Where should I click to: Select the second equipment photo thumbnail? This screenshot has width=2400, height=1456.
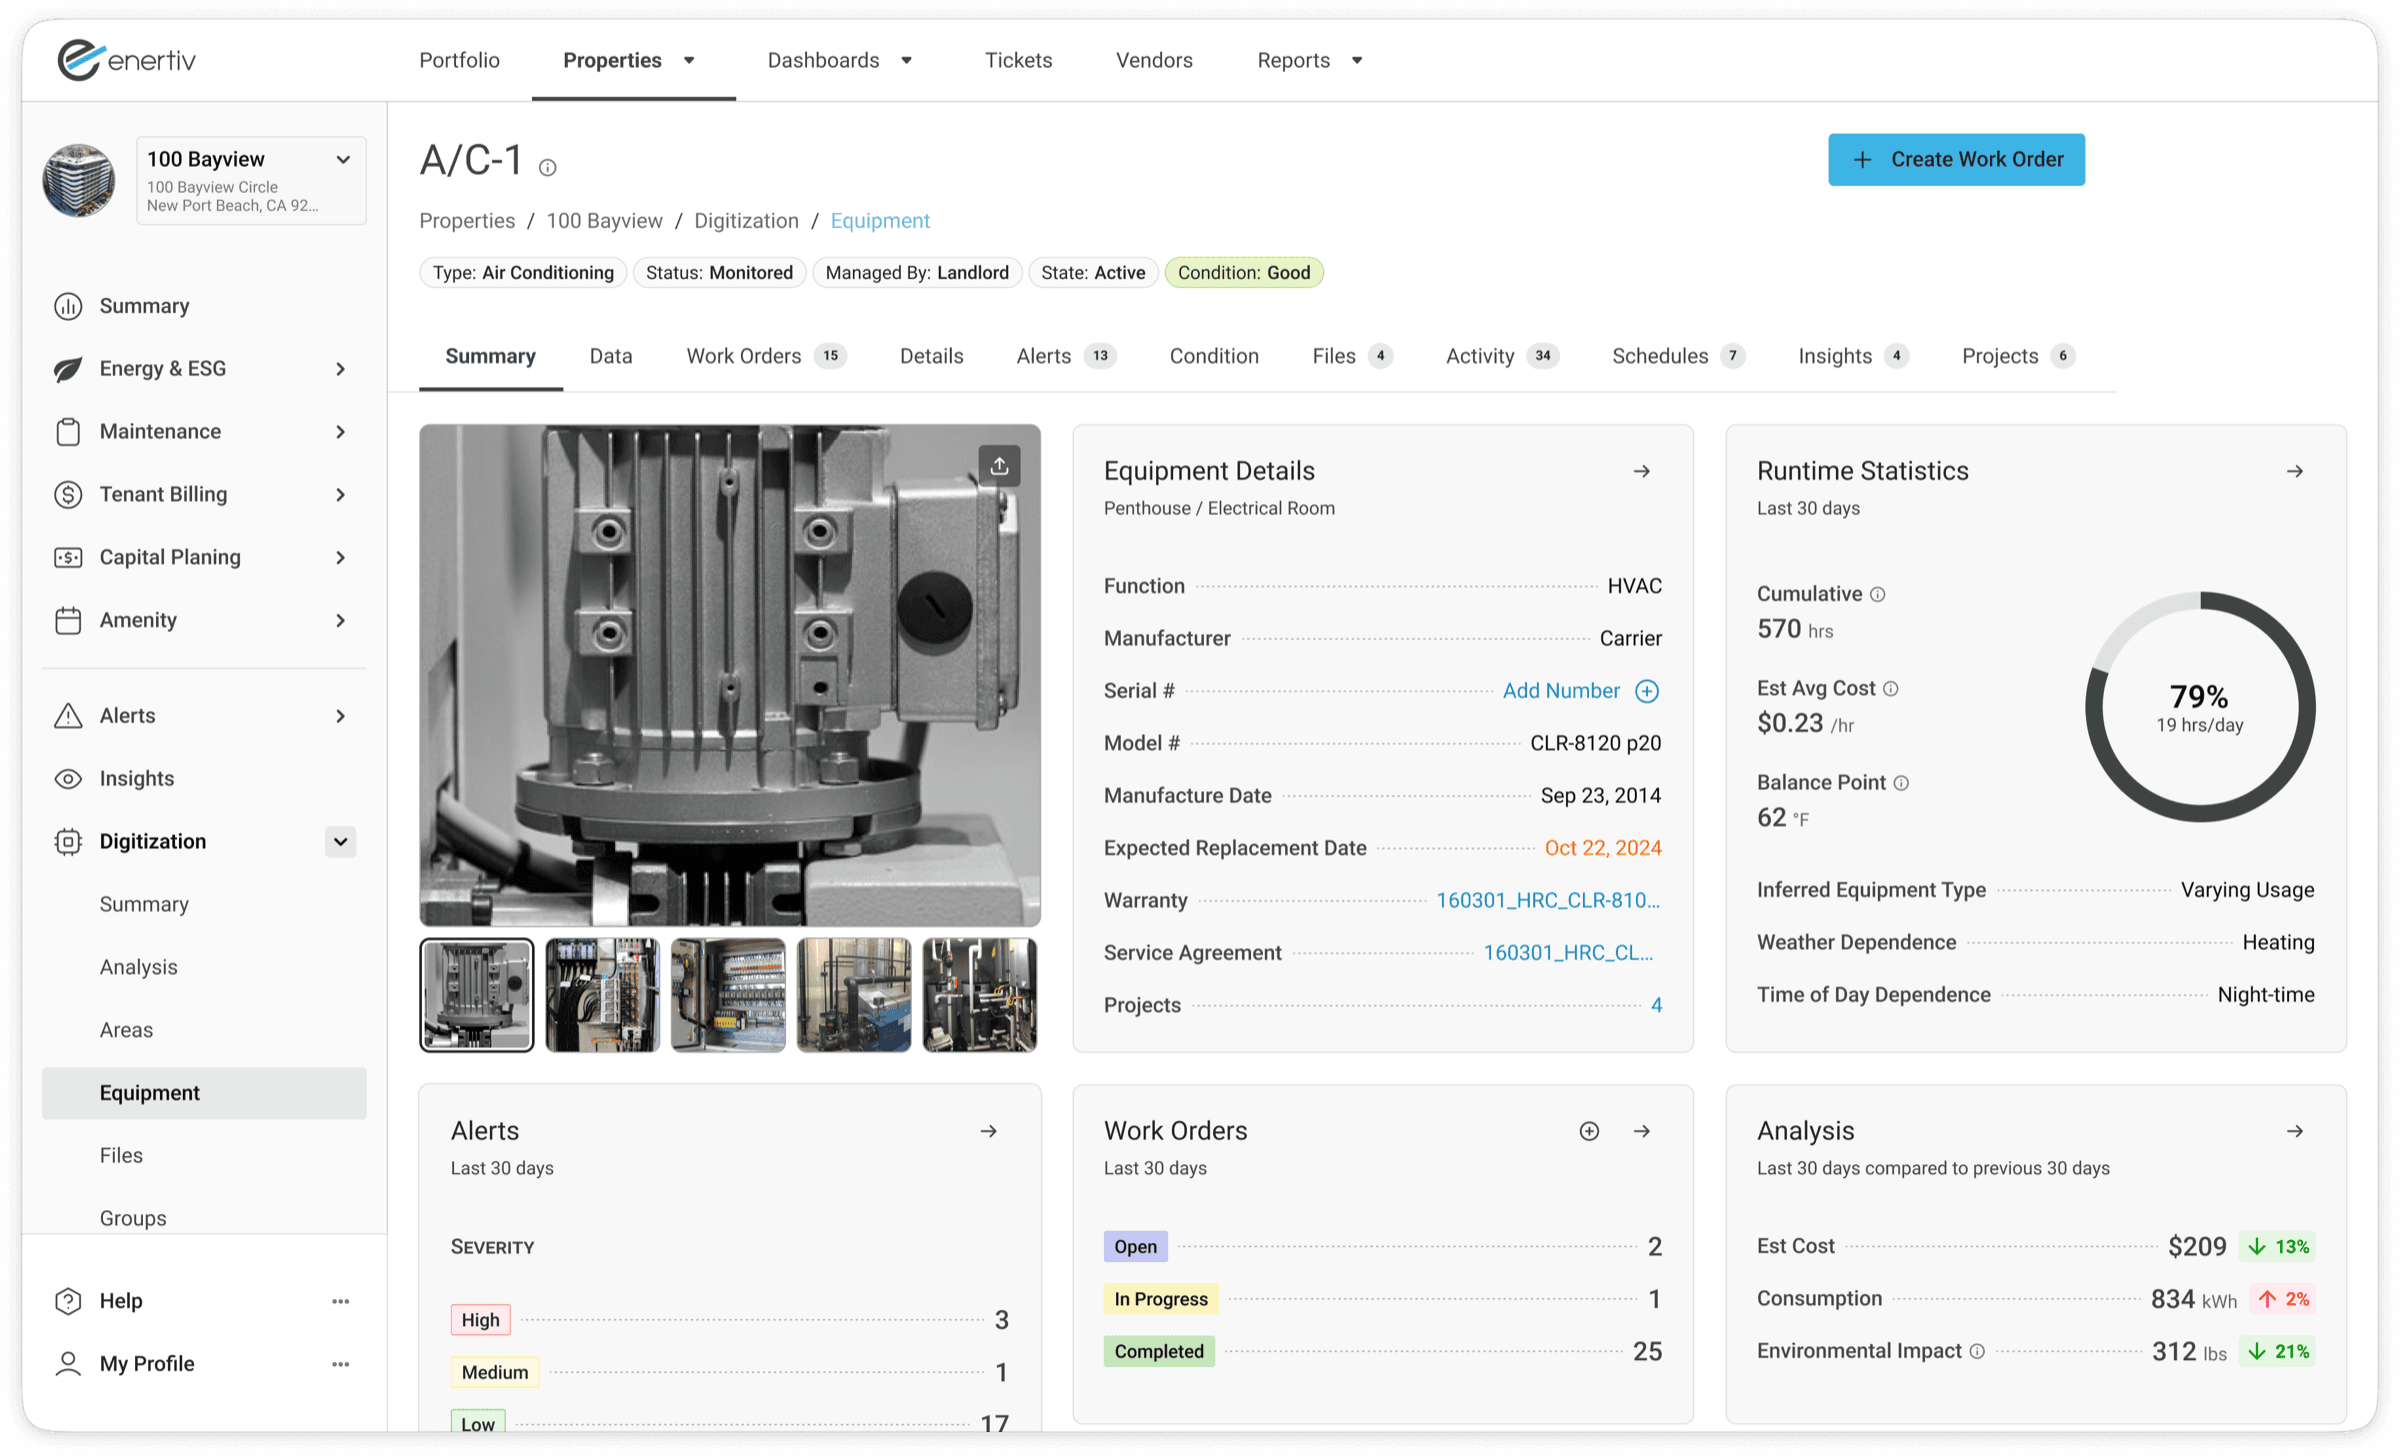[x=602, y=995]
